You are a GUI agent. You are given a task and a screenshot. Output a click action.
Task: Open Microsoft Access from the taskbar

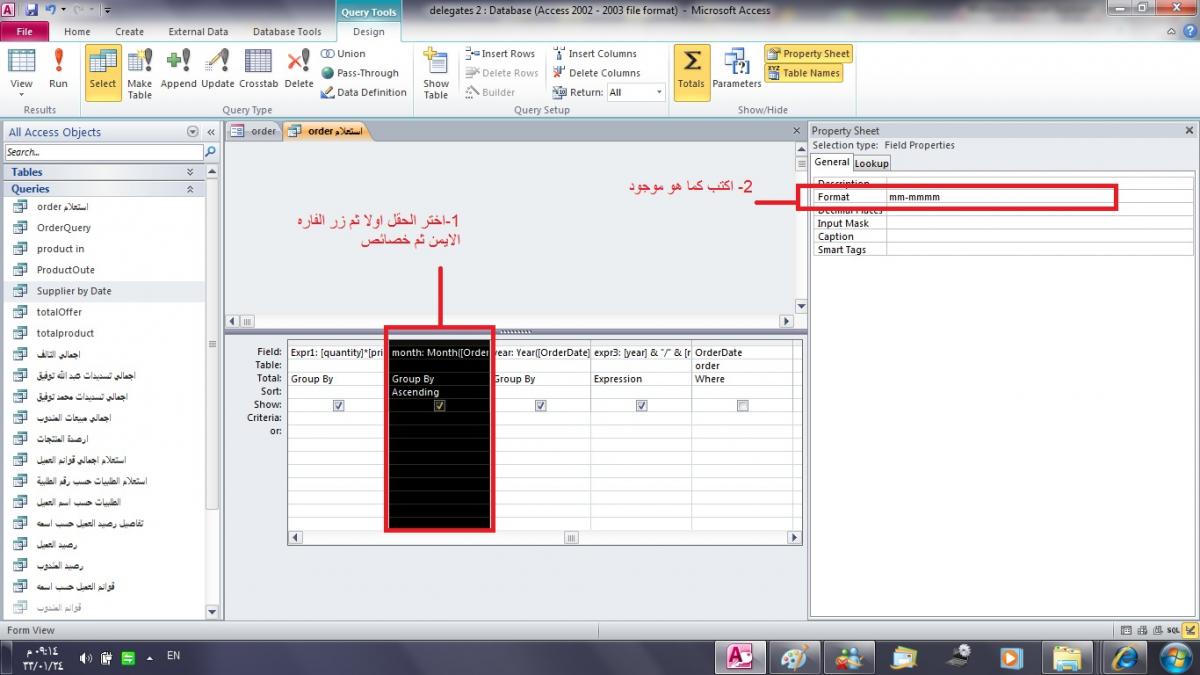(x=741, y=657)
